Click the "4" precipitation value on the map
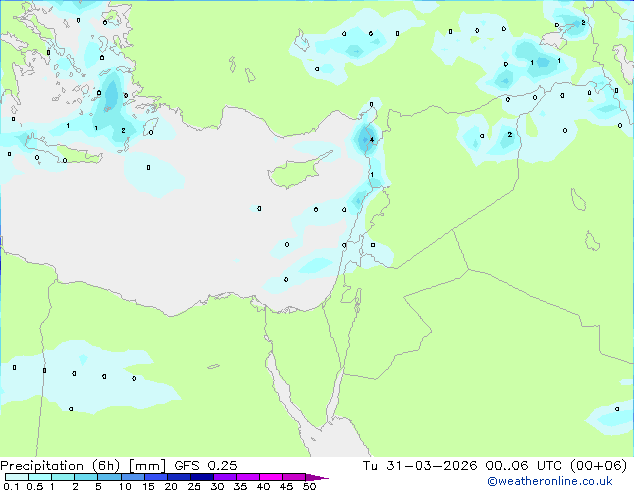The image size is (634, 490). [x=372, y=140]
